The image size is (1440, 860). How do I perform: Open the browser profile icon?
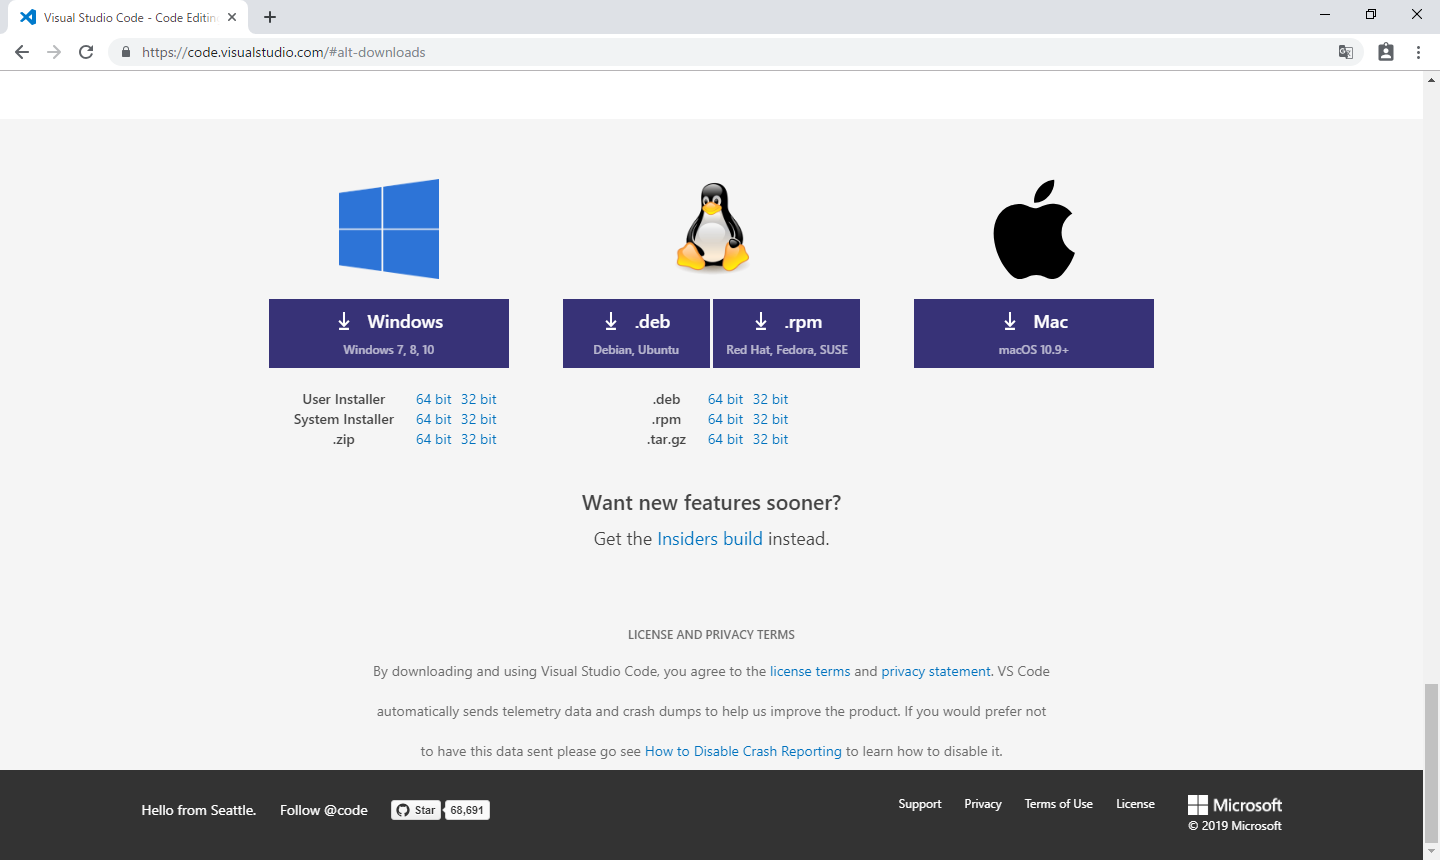tap(1386, 52)
